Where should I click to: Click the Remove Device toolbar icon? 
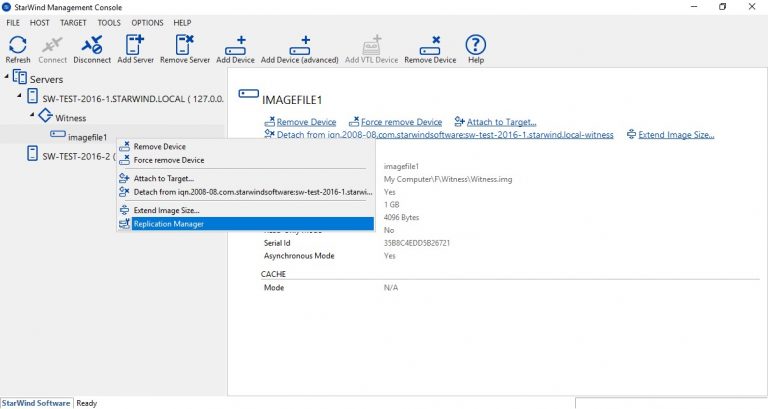(x=430, y=47)
